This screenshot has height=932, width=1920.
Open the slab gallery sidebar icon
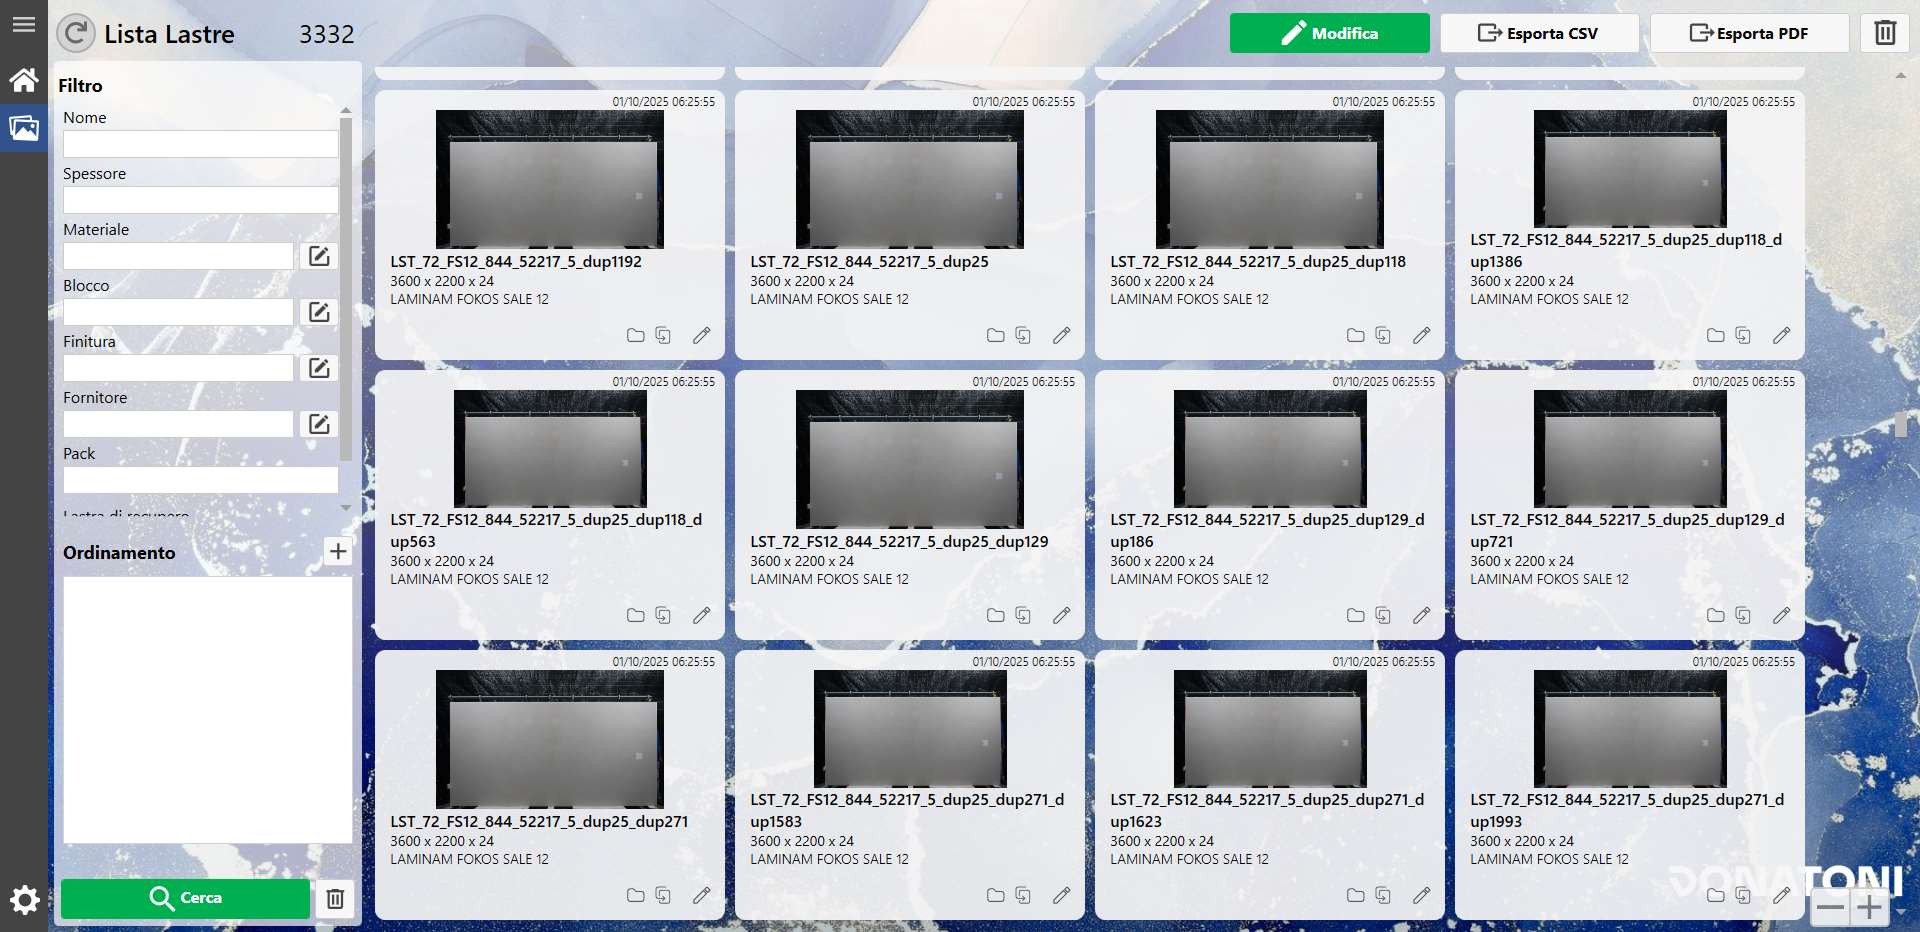coord(24,128)
